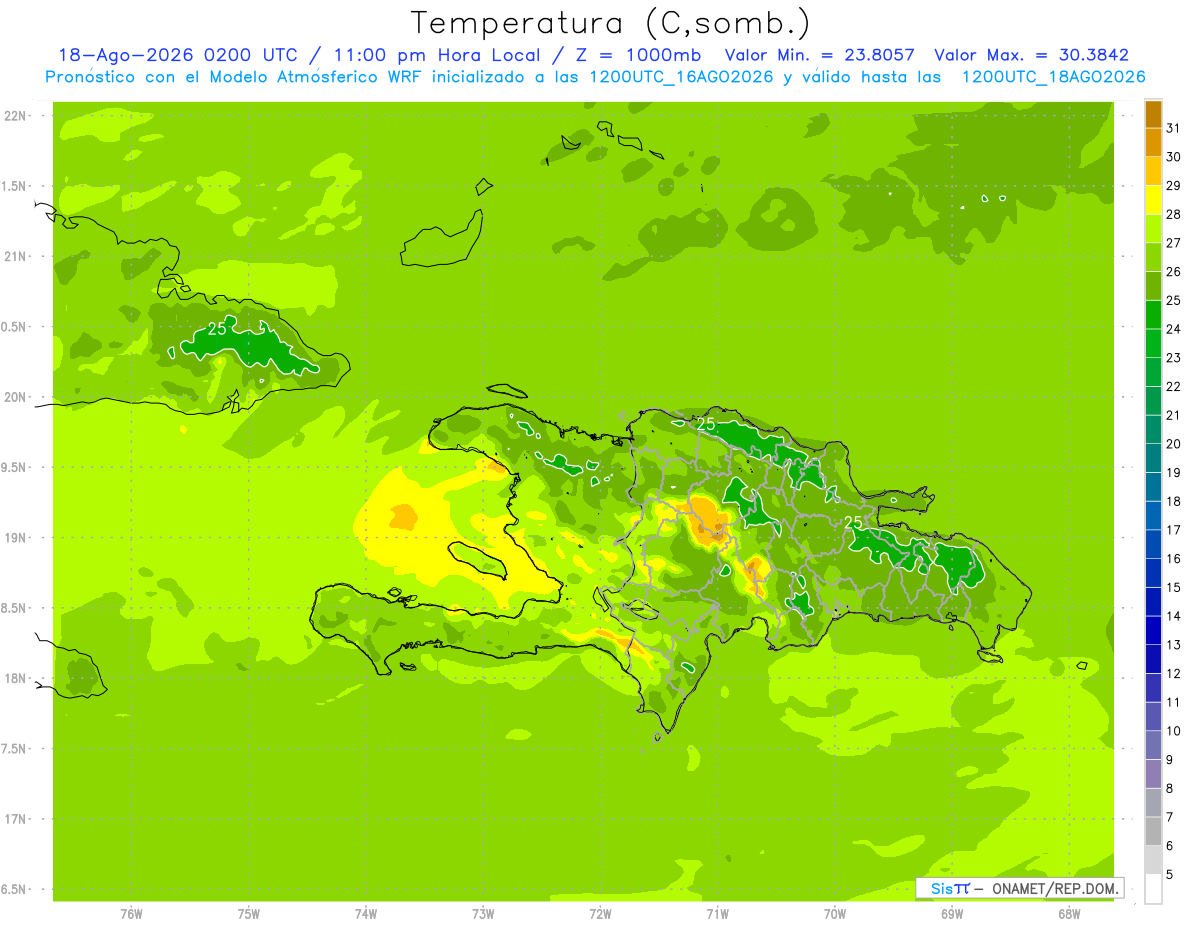The height and width of the screenshot is (927, 1200).
Task: Click the '19N' latitude label
Action: point(14,537)
